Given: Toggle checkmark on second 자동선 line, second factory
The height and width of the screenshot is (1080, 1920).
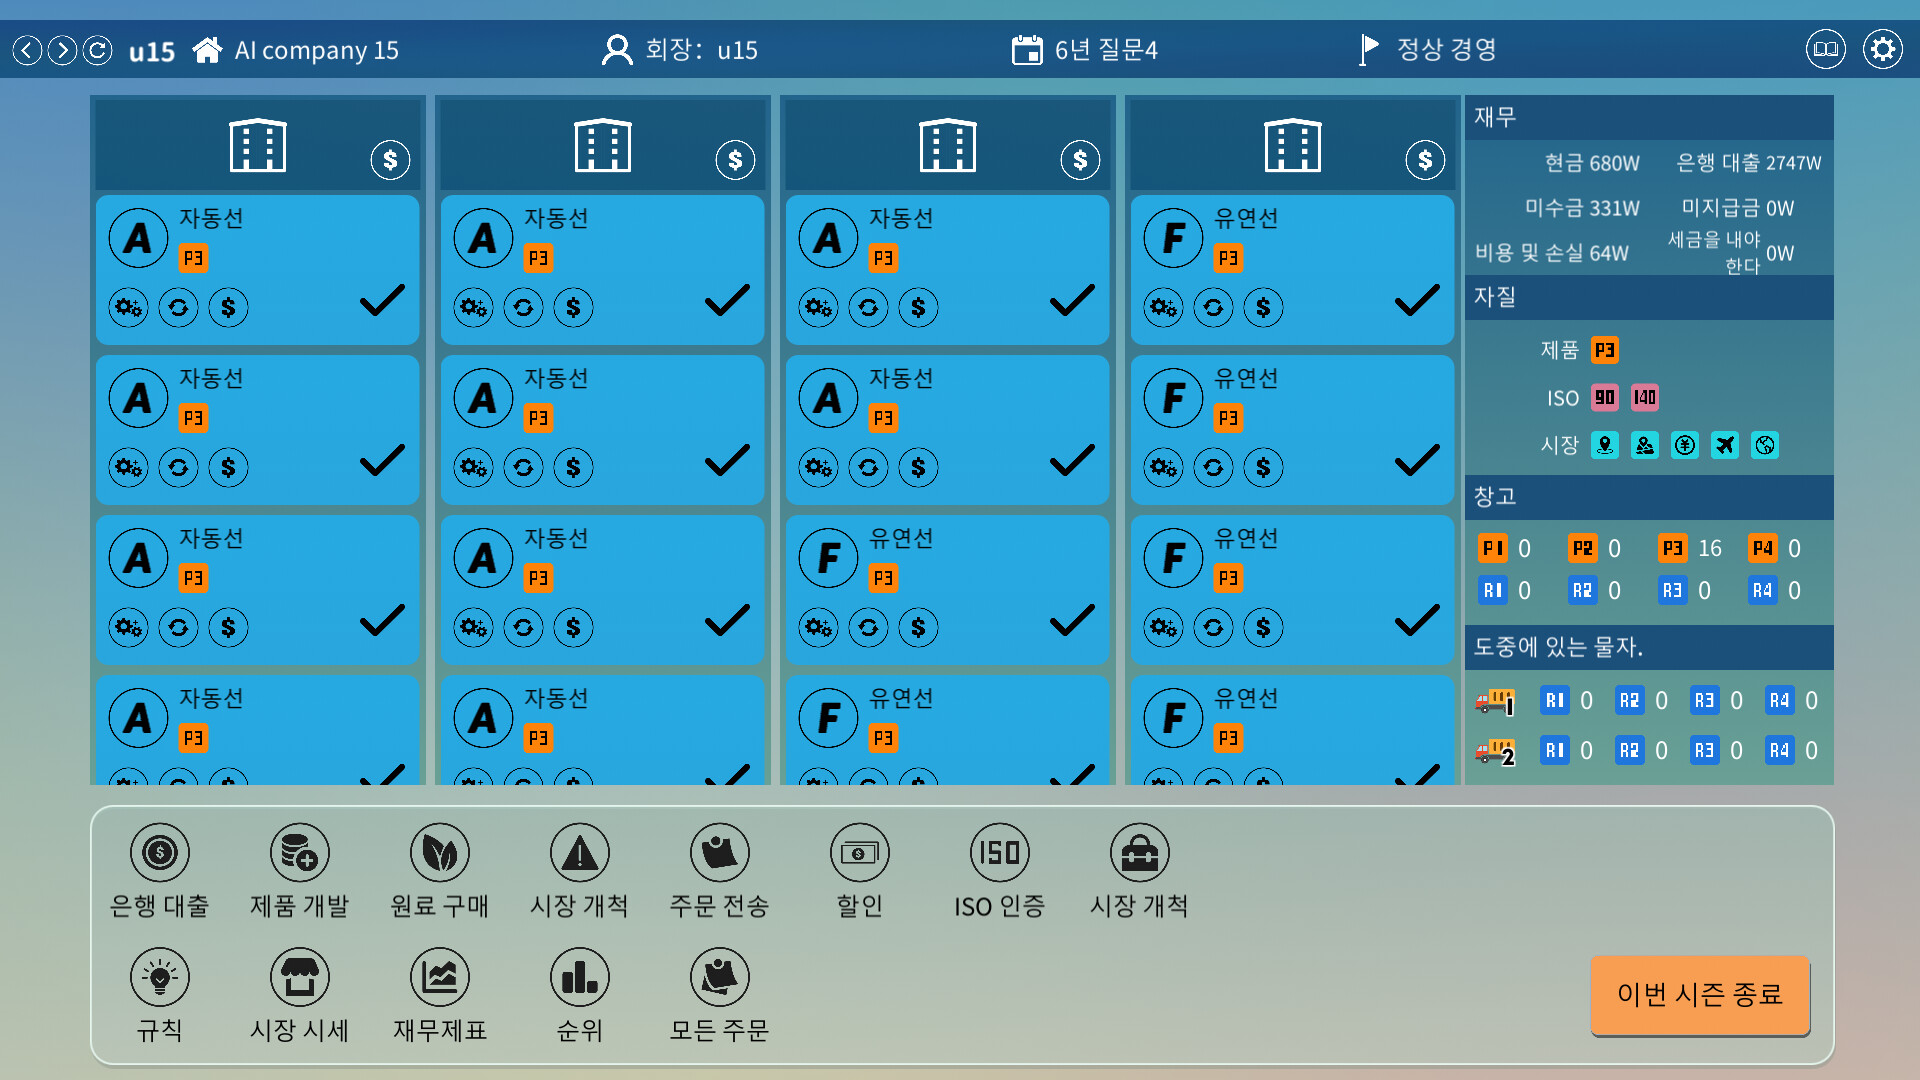Looking at the screenshot, I should [727, 460].
